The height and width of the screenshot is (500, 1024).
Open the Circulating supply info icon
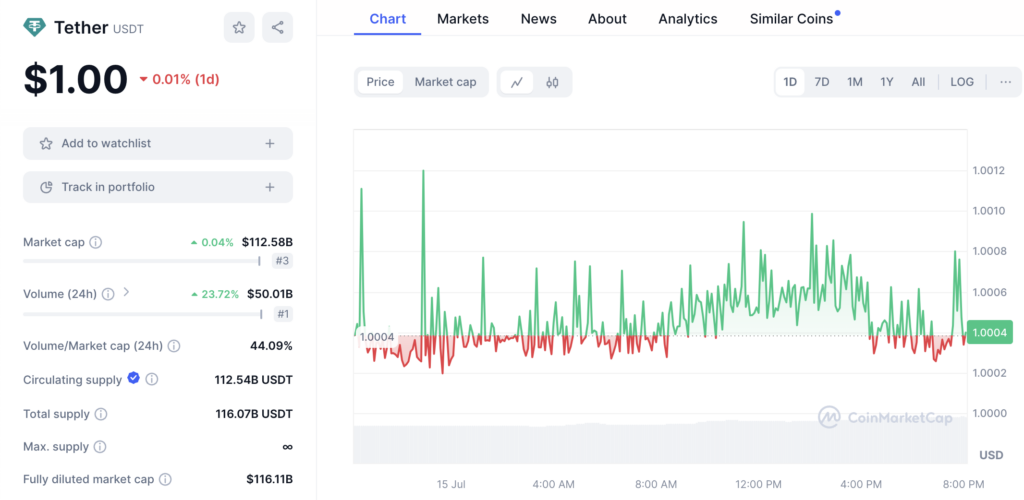coord(152,379)
